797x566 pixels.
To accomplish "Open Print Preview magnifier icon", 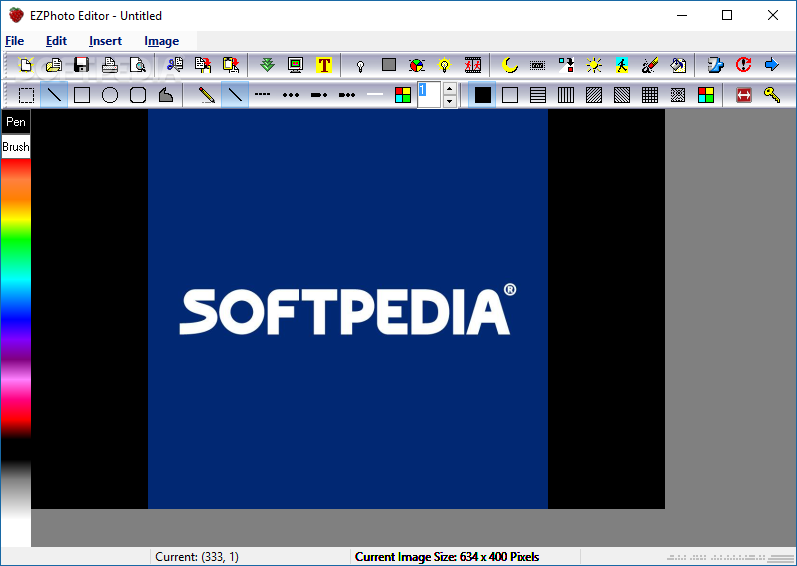I will pyautogui.click(x=138, y=65).
